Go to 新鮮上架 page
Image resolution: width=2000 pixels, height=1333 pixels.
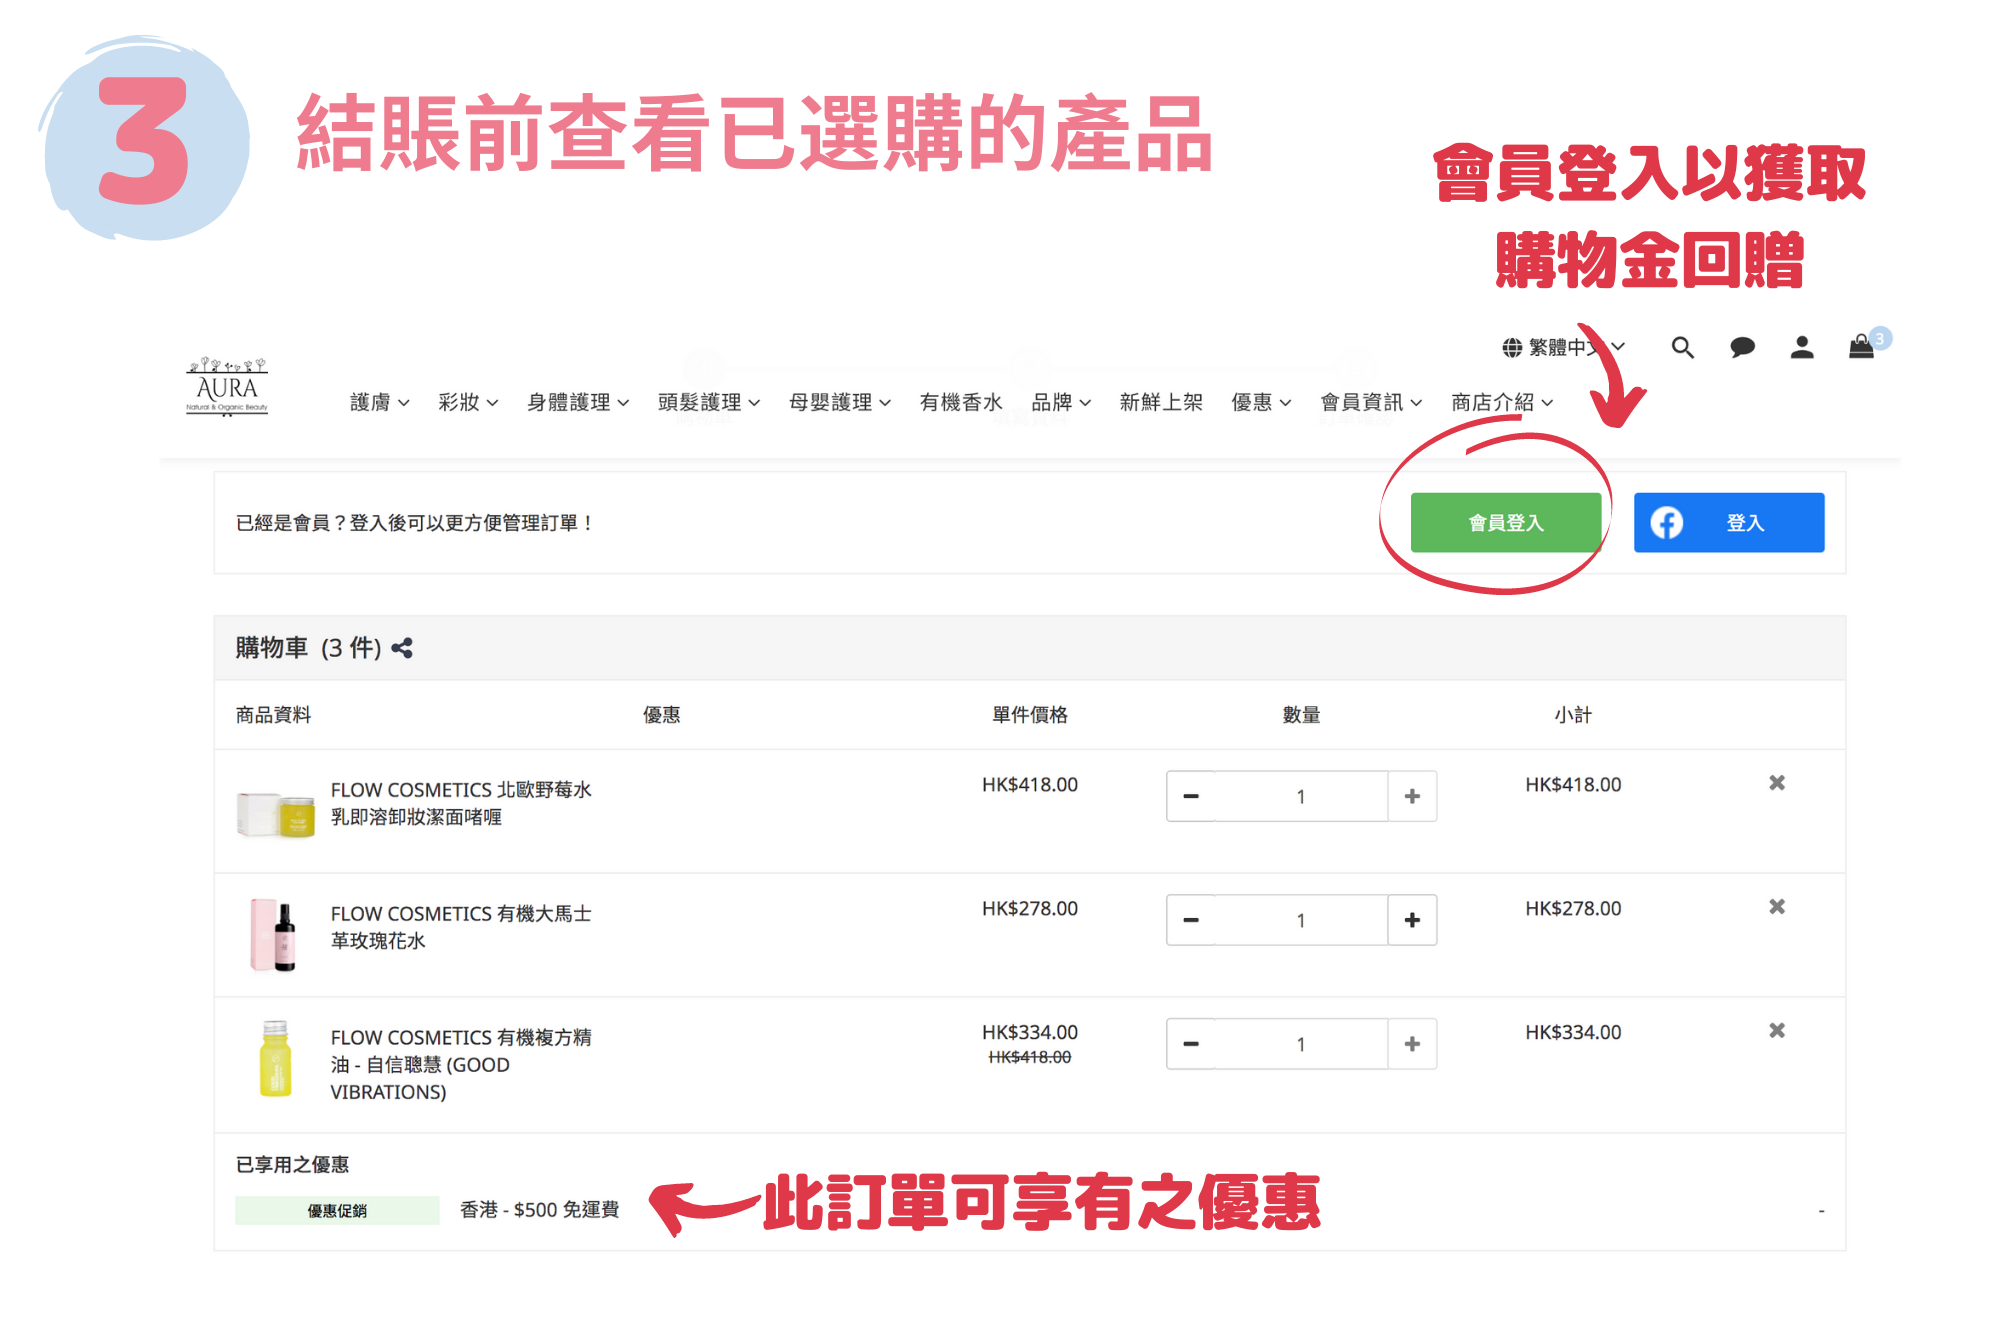[x=1160, y=402]
